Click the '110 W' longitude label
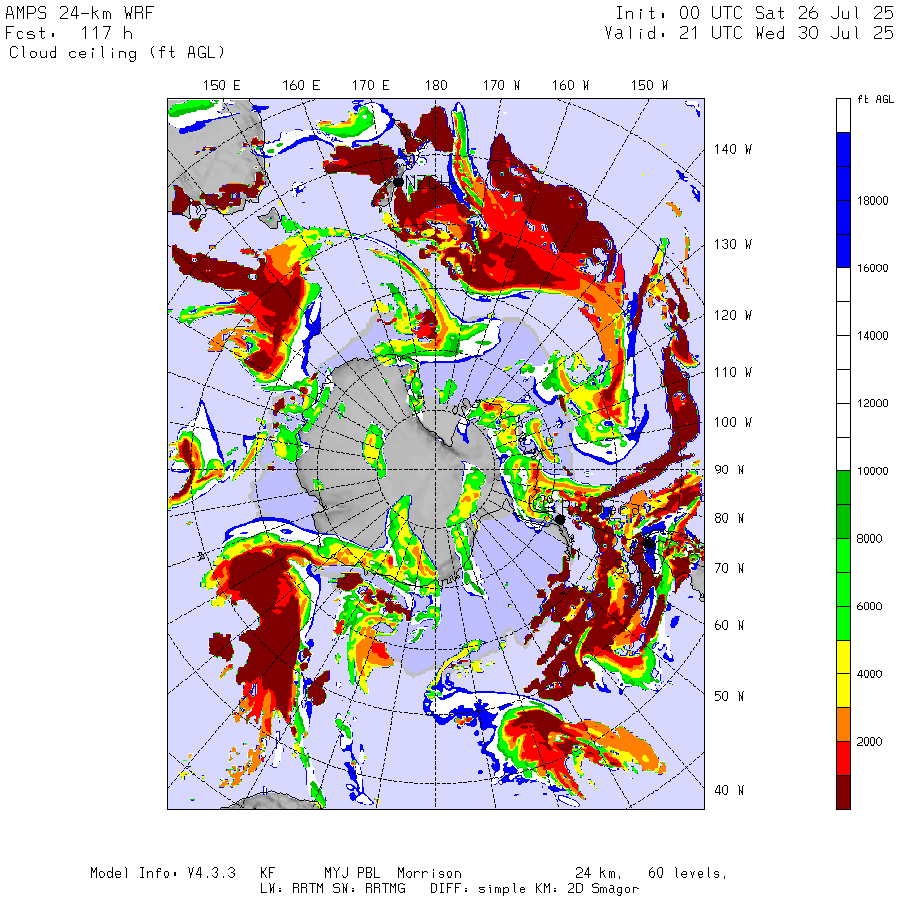 [733, 373]
